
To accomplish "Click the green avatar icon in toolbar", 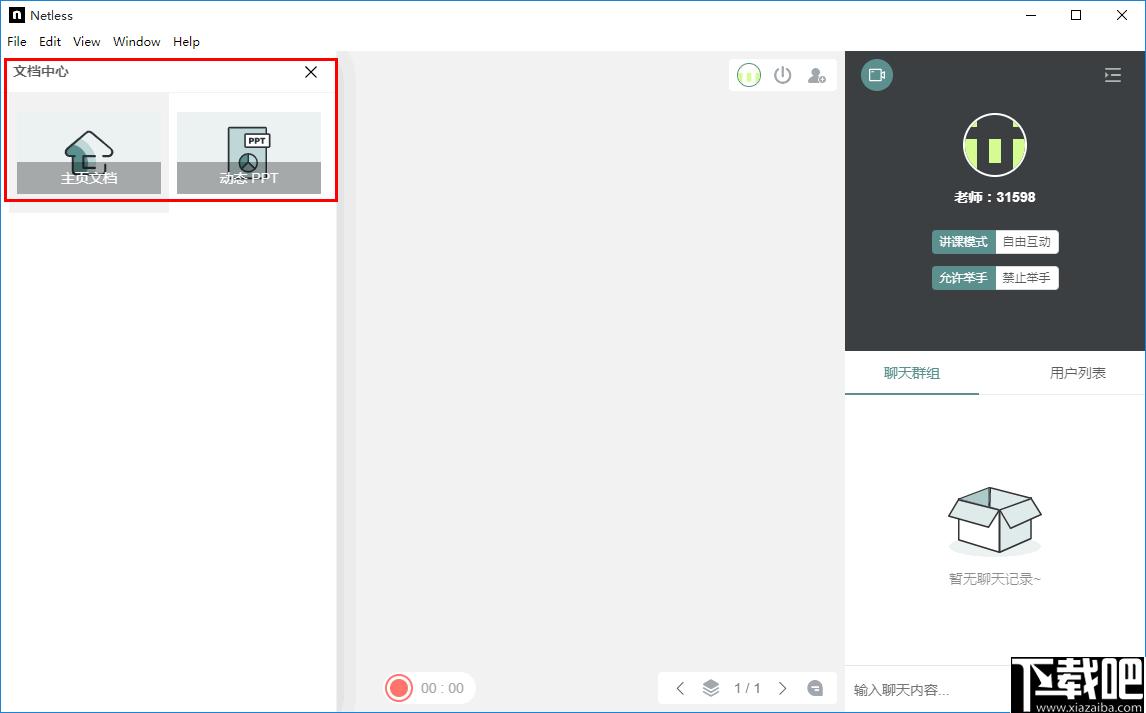I will coord(749,75).
